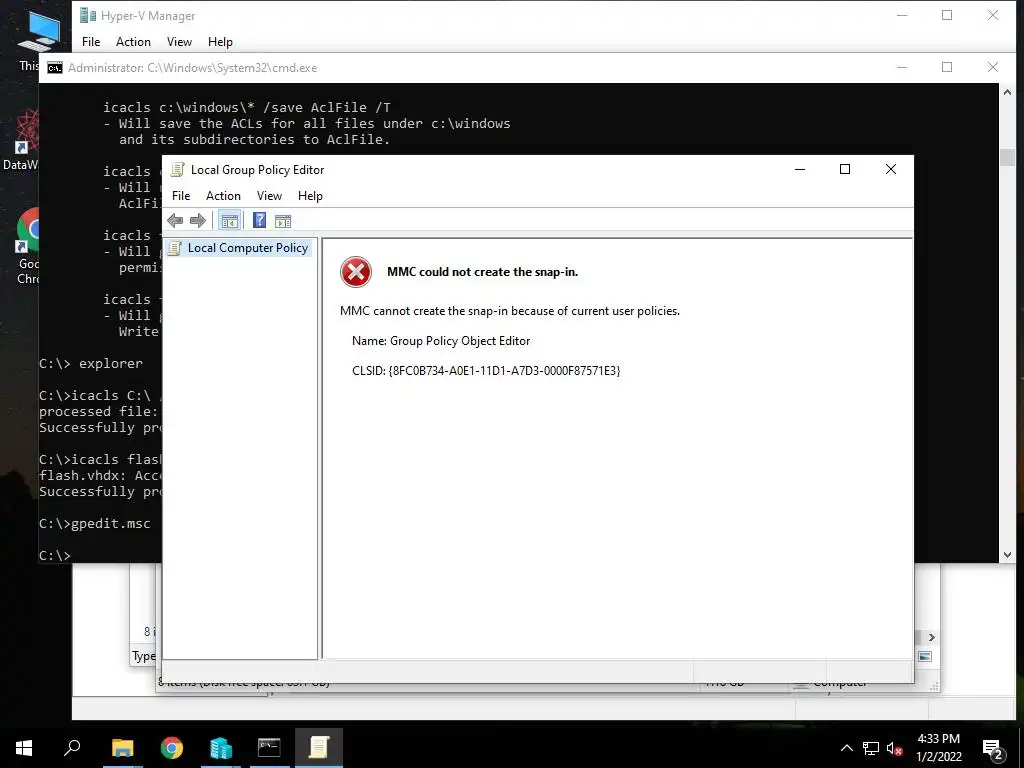Click the Google Chrome desktop shortcut
This screenshot has height=768, width=1024.
[29, 245]
